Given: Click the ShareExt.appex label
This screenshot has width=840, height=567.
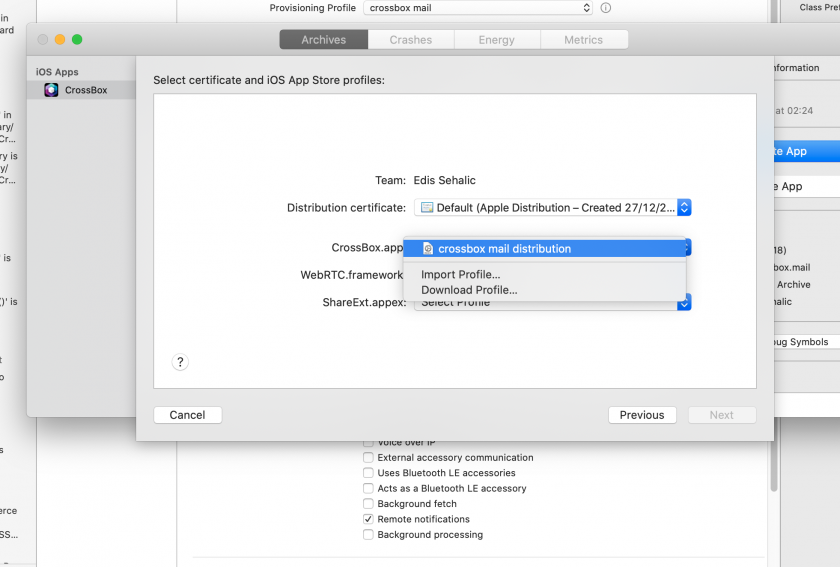Looking at the screenshot, I should [x=364, y=302].
